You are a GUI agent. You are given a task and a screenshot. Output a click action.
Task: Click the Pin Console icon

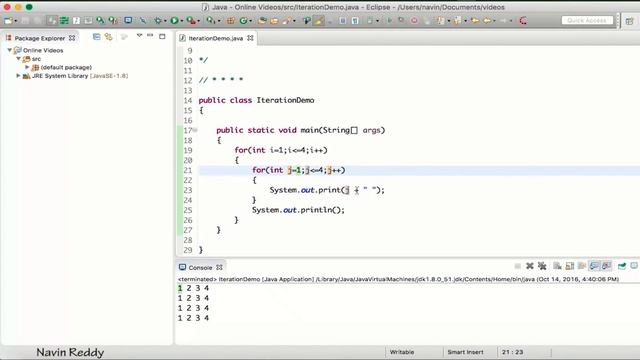pyautogui.click(x=622, y=266)
